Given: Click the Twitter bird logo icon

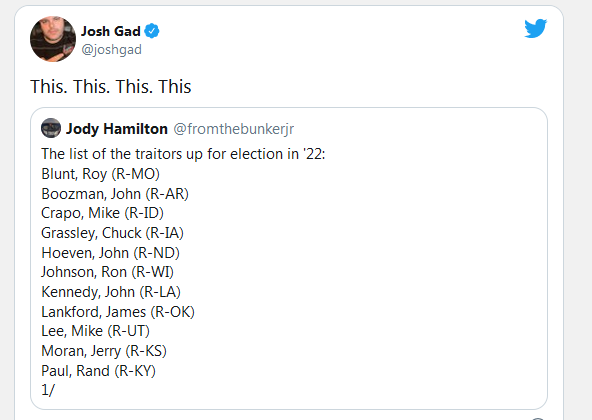Looking at the screenshot, I should (535, 28).
